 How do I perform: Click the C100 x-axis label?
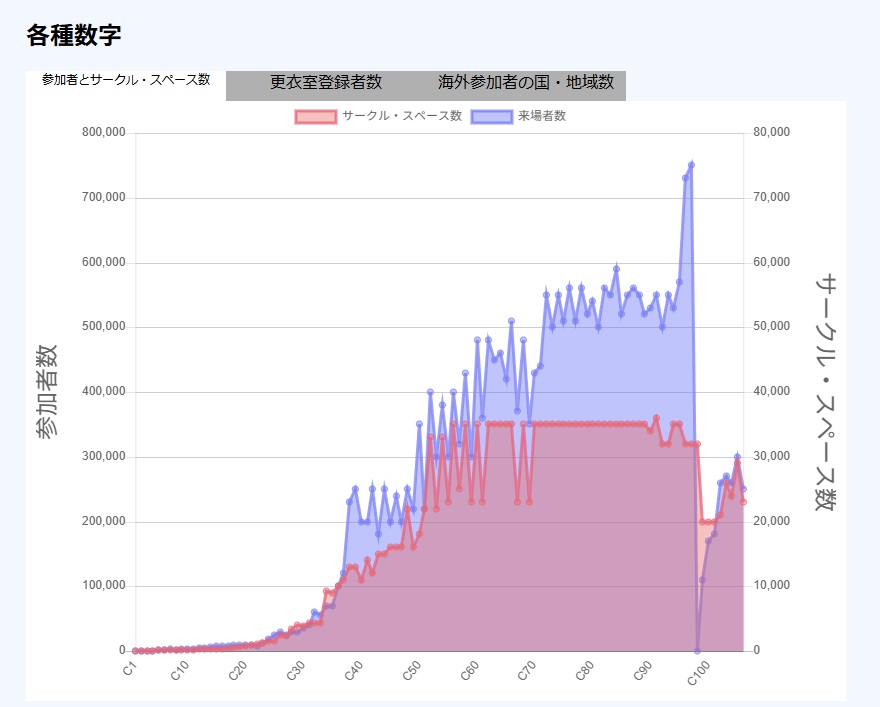point(700,671)
